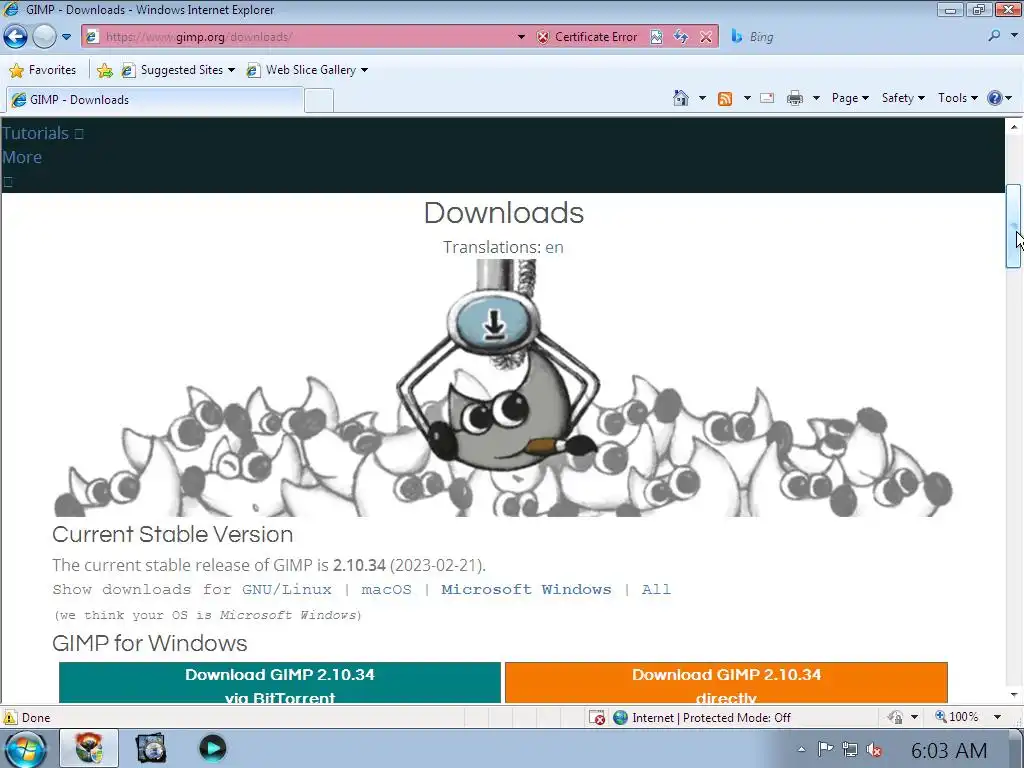Click the Read Mail icon

click(767, 98)
